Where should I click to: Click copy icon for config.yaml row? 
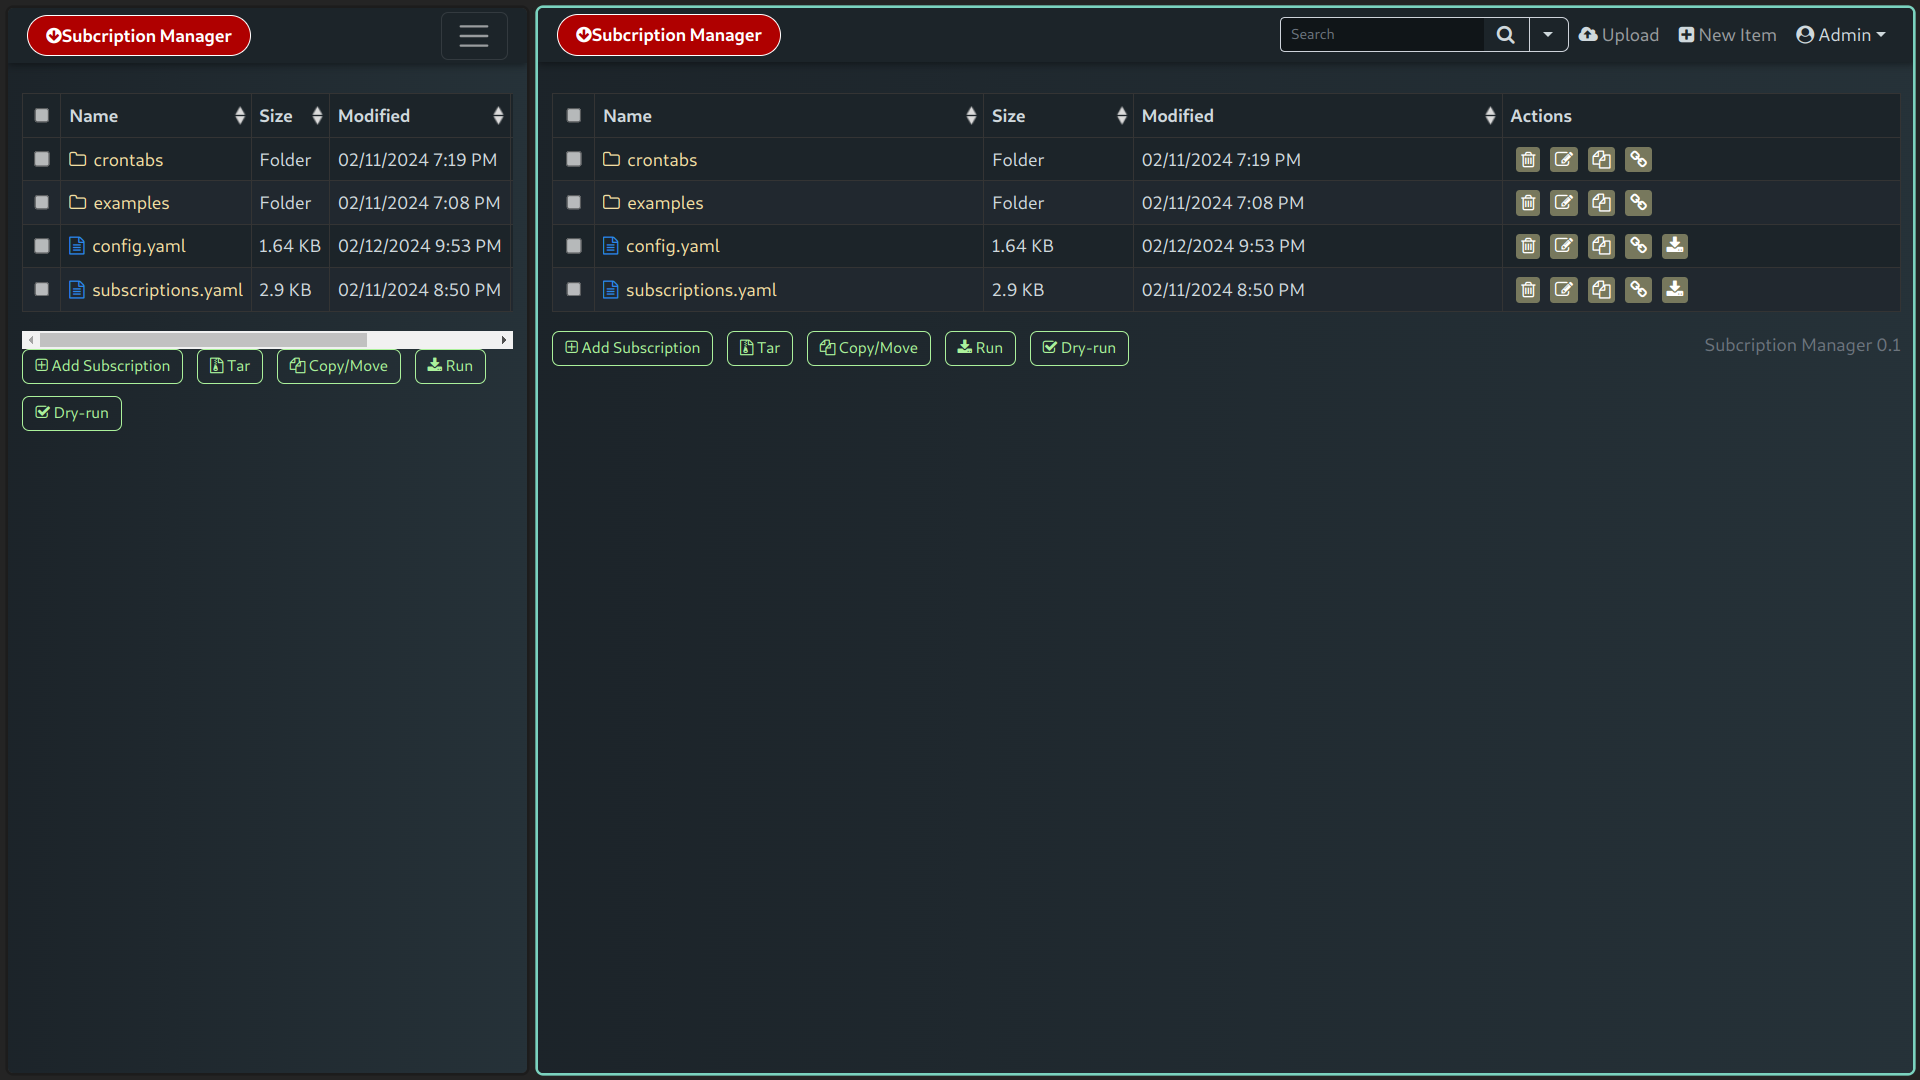tap(1601, 246)
